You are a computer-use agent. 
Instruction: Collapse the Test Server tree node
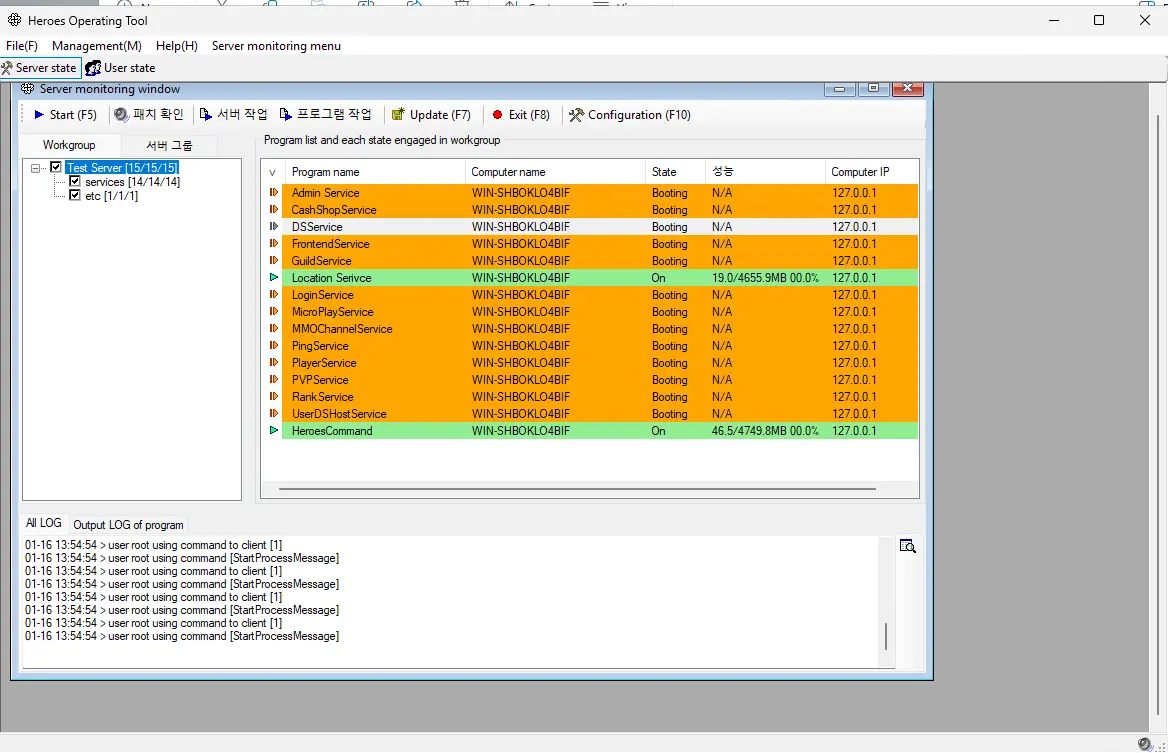pos(35,168)
